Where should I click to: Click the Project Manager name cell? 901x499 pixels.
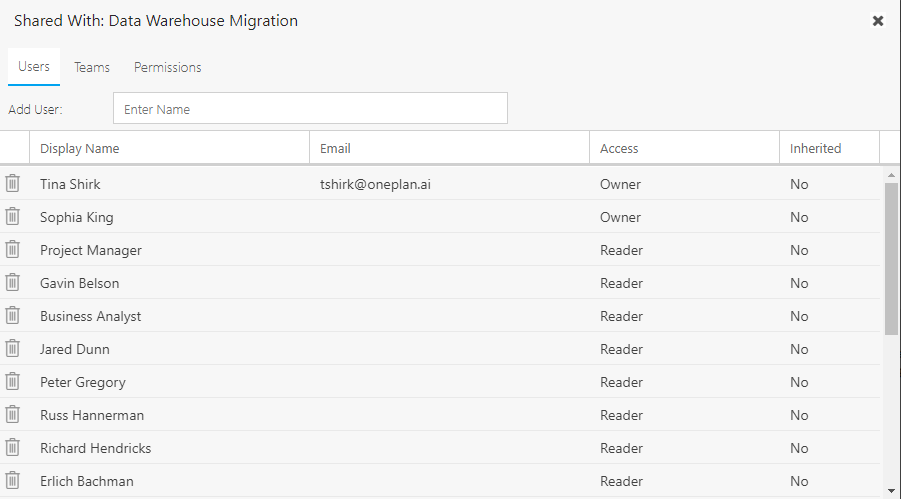click(170, 250)
